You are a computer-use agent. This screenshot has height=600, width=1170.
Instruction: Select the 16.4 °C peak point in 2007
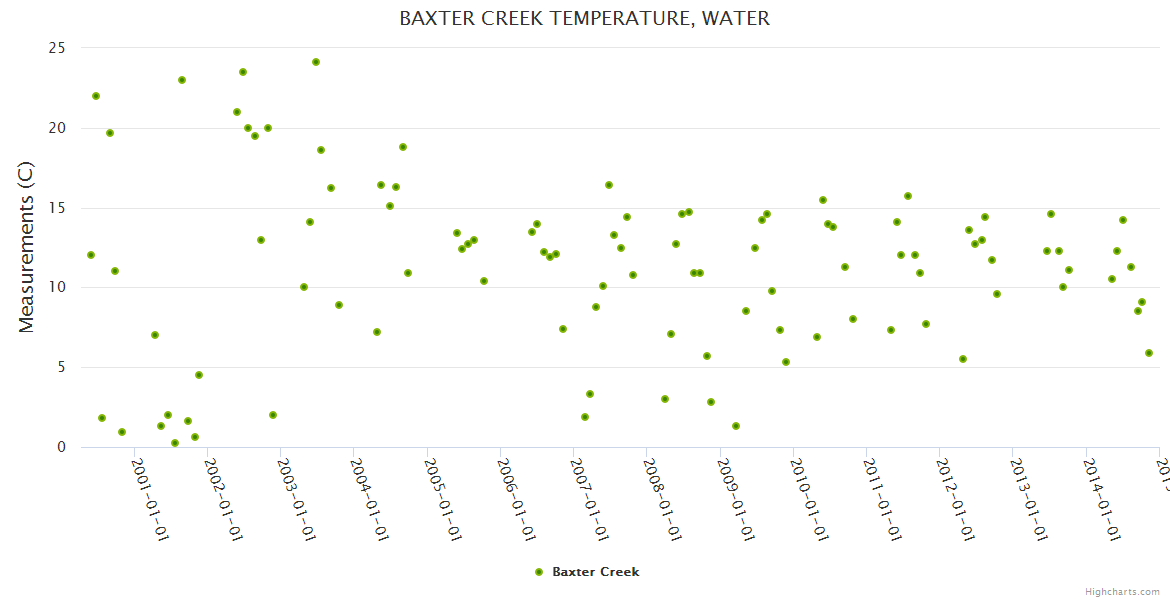tap(609, 185)
